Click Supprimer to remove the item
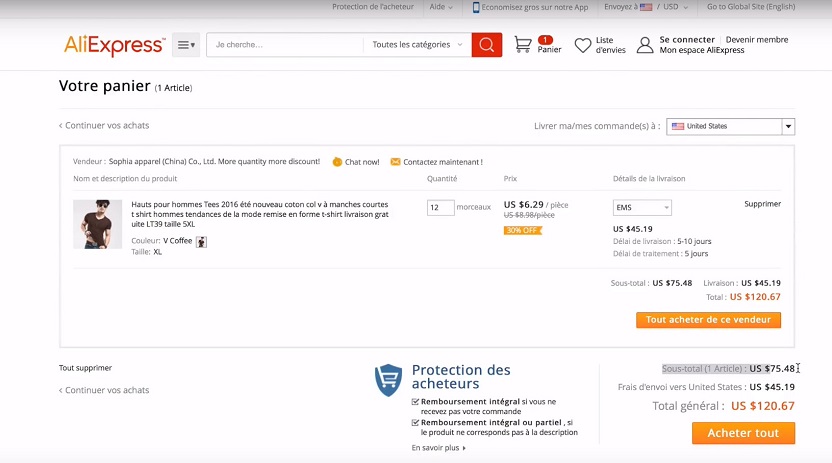832x463 pixels. pos(762,204)
